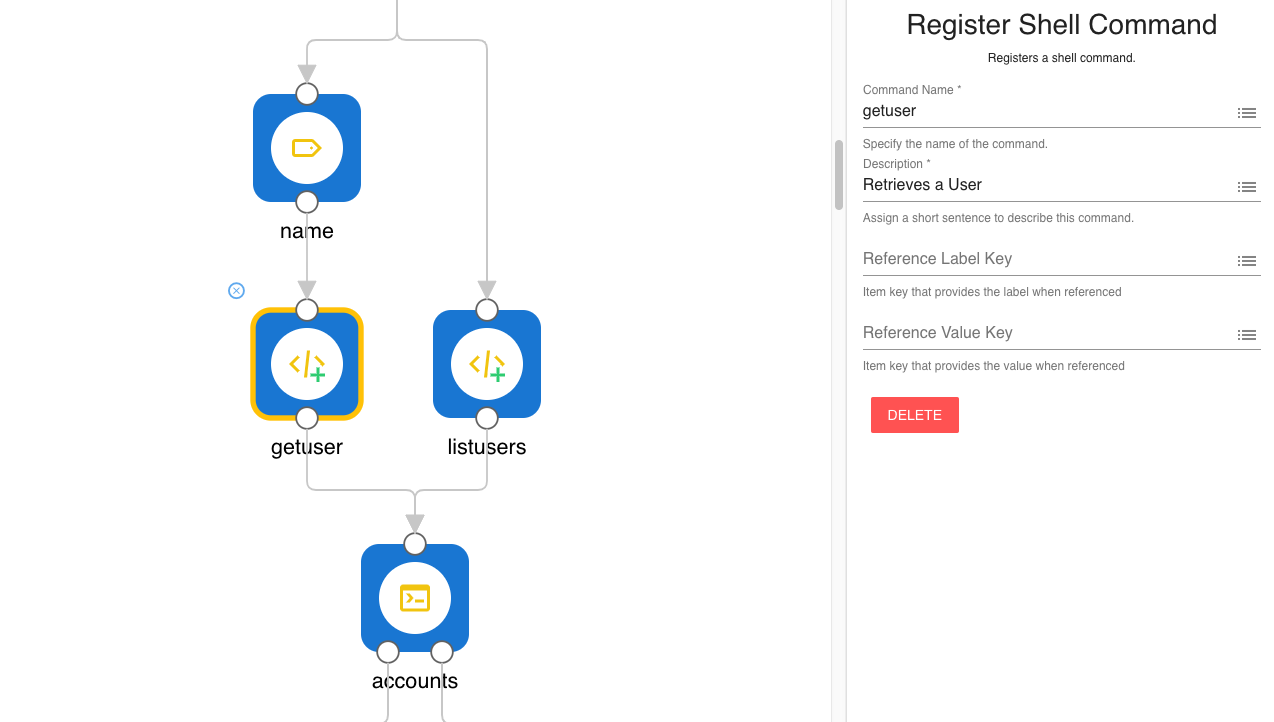Expand the Reference Label Key options list

[1247, 261]
